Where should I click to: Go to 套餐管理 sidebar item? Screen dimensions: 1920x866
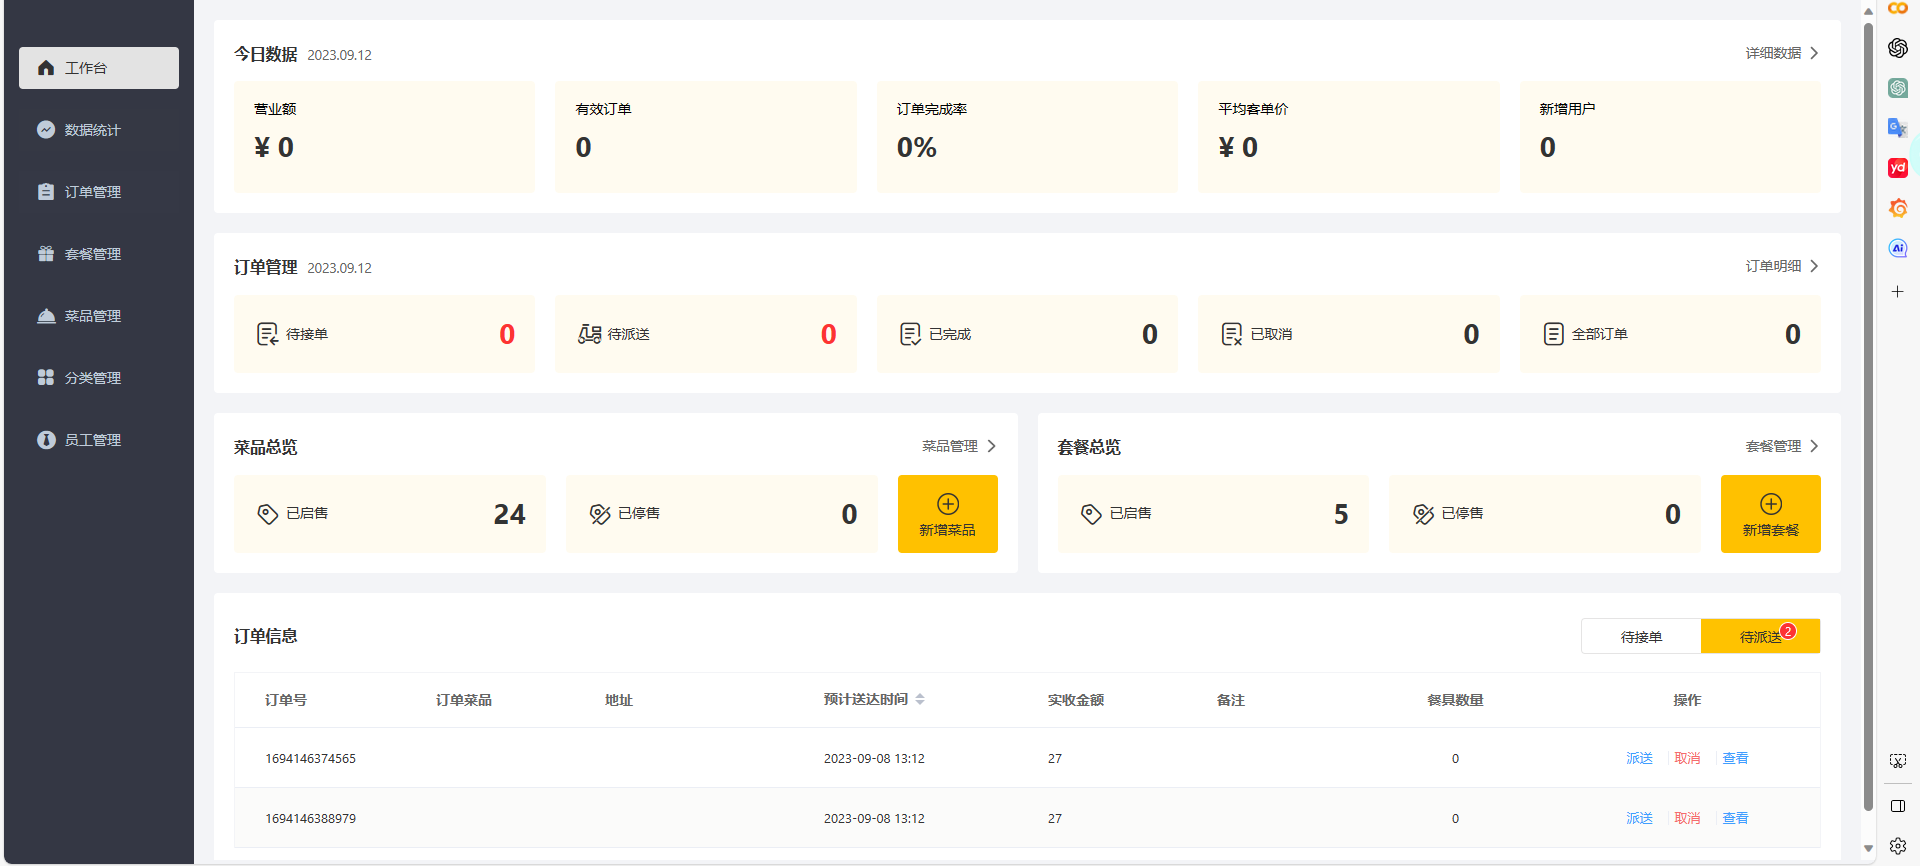pyautogui.click(x=92, y=254)
